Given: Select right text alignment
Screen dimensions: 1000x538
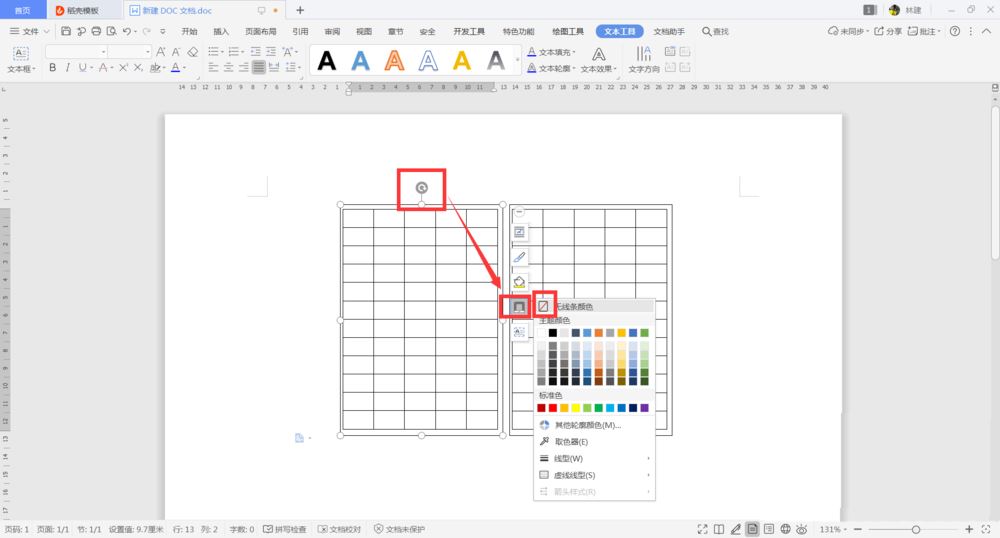Looking at the screenshot, I should click(244, 68).
